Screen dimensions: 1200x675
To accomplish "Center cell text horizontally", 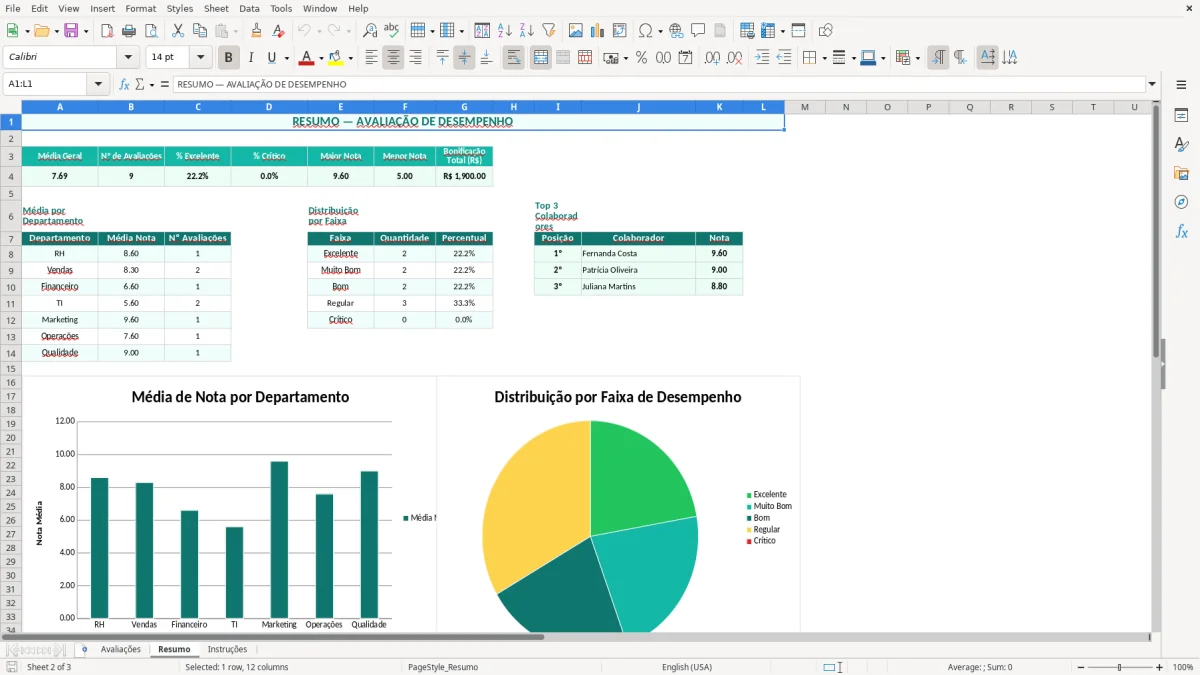I will 393,58.
